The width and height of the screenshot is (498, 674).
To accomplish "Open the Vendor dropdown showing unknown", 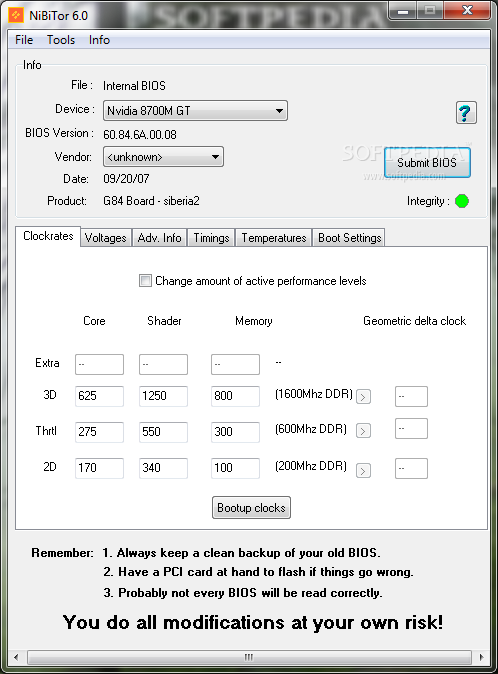I will point(163,157).
